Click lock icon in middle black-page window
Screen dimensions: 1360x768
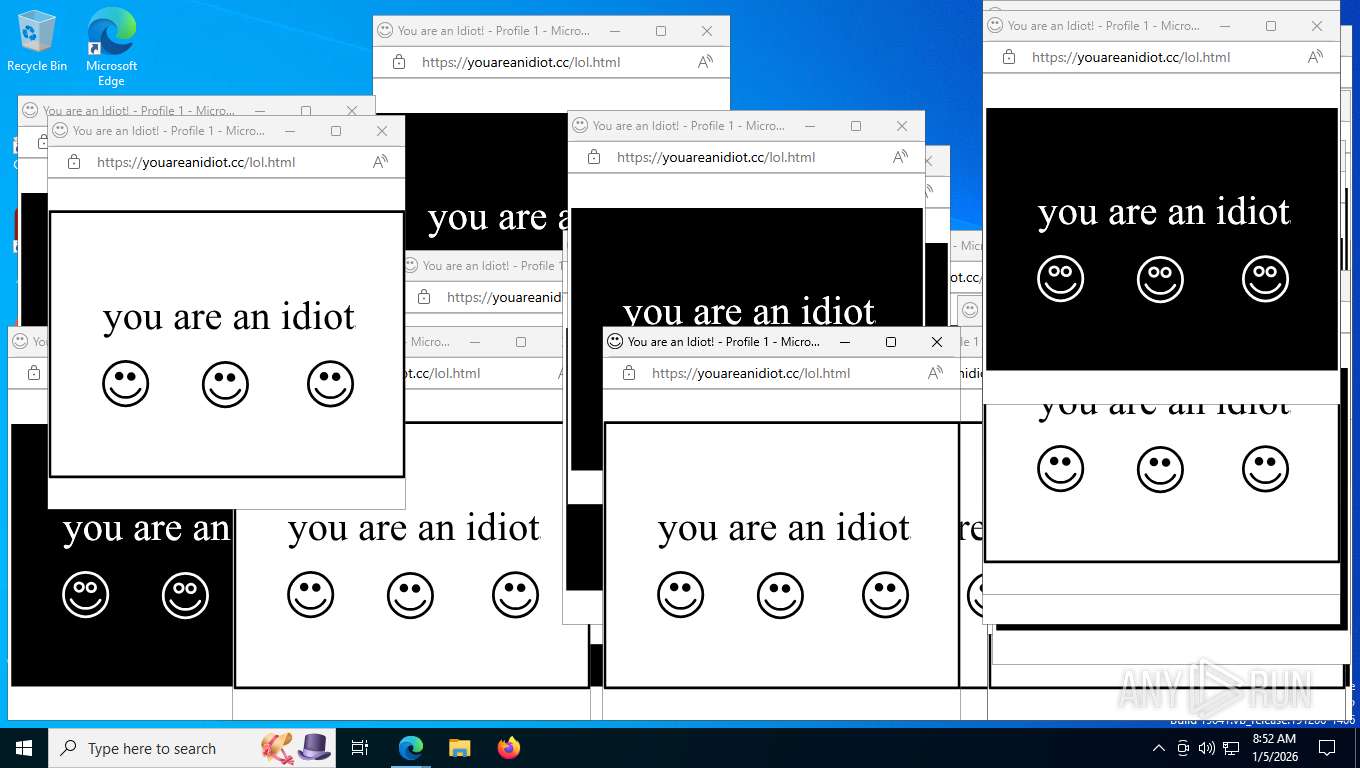click(594, 157)
